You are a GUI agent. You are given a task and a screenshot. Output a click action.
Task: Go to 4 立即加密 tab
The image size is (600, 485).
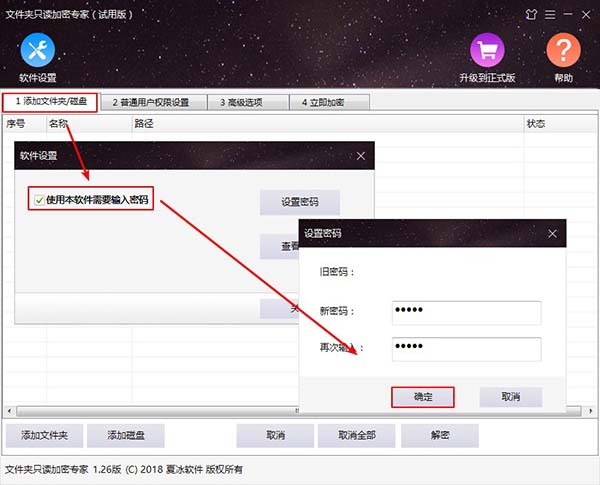pos(329,103)
